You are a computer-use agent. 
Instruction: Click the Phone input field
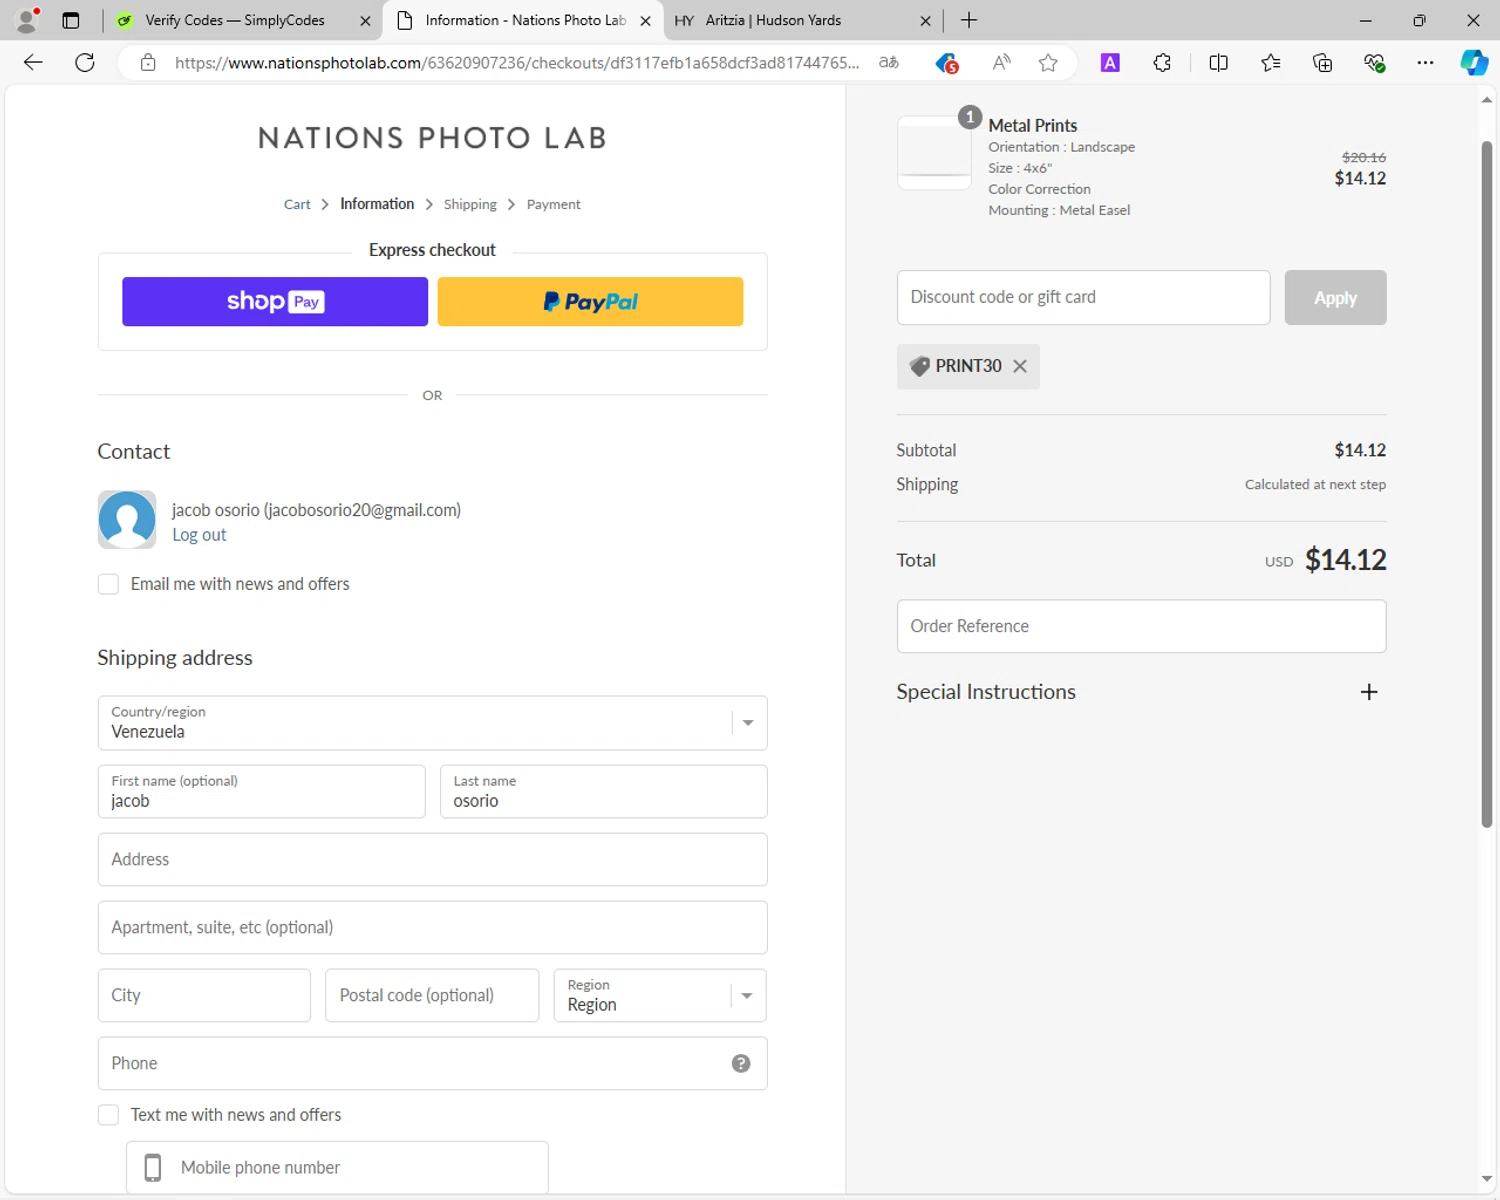(x=432, y=1063)
